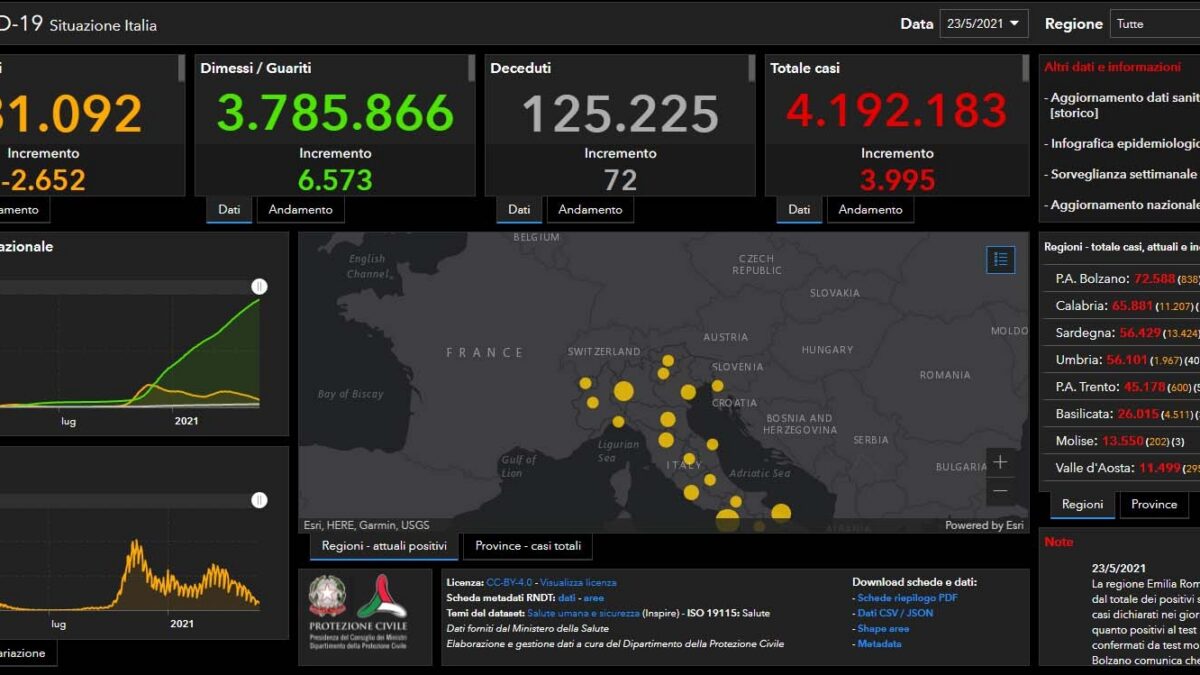Select Dati tab under Dimessi / Guariti
The height and width of the screenshot is (675, 1200).
tap(229, 209)
